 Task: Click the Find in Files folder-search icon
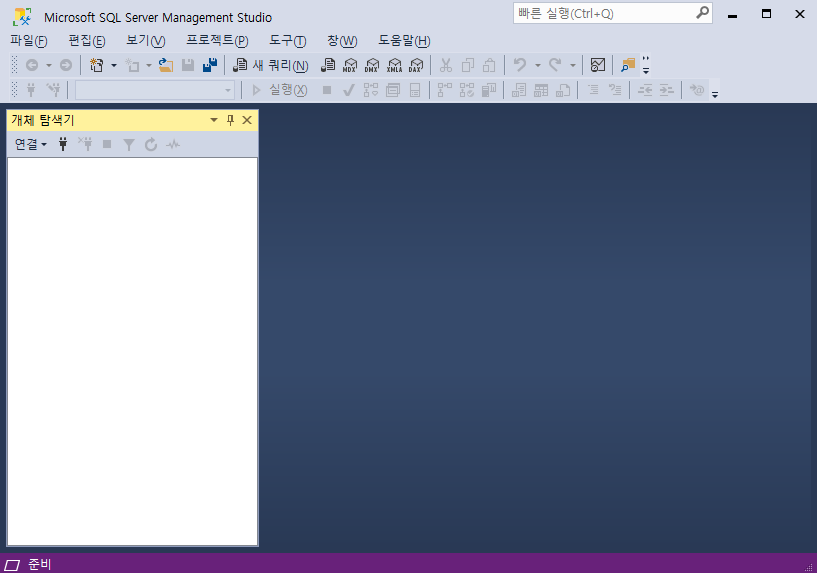coord(628,65)
